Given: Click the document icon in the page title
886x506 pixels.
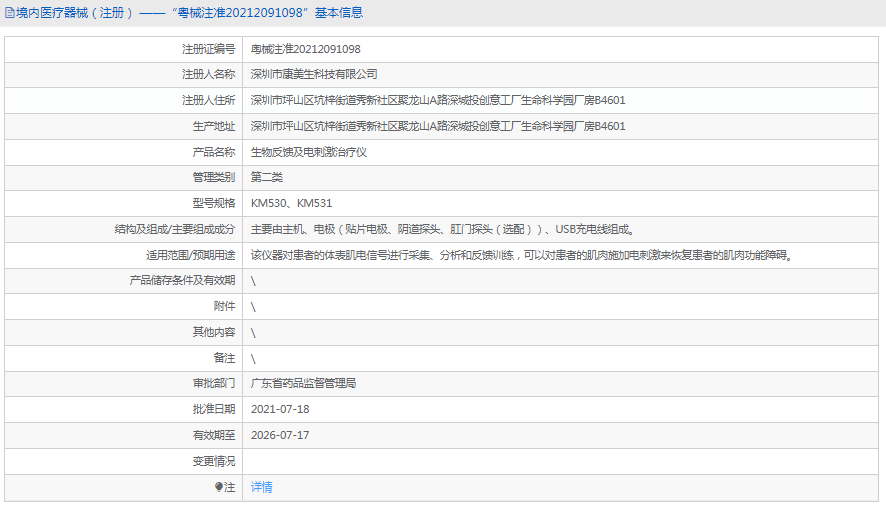Looking at the screenshot, I should 10,12.
